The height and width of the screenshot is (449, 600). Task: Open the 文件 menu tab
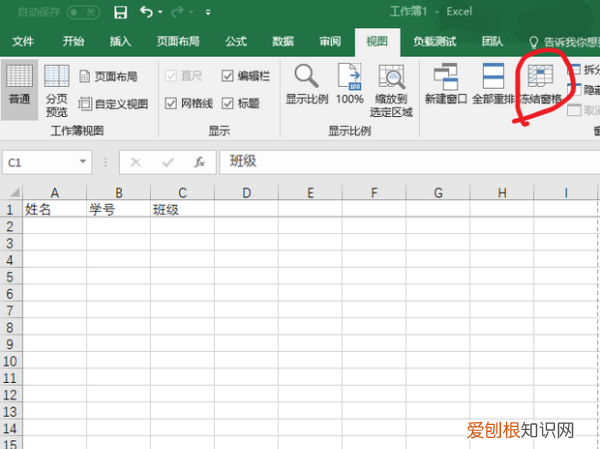23,41
